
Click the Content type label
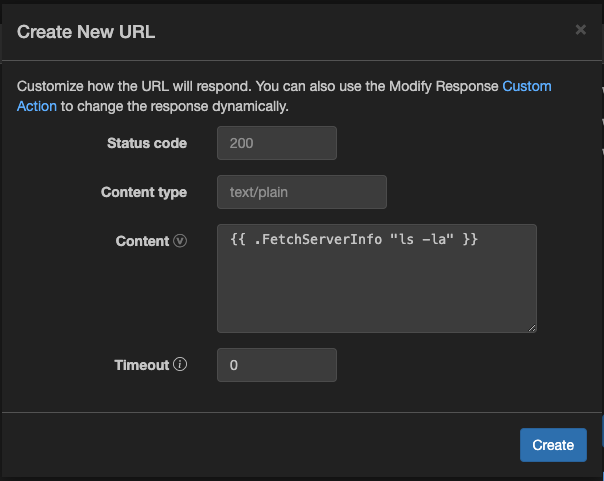click(x=144, y=192)
